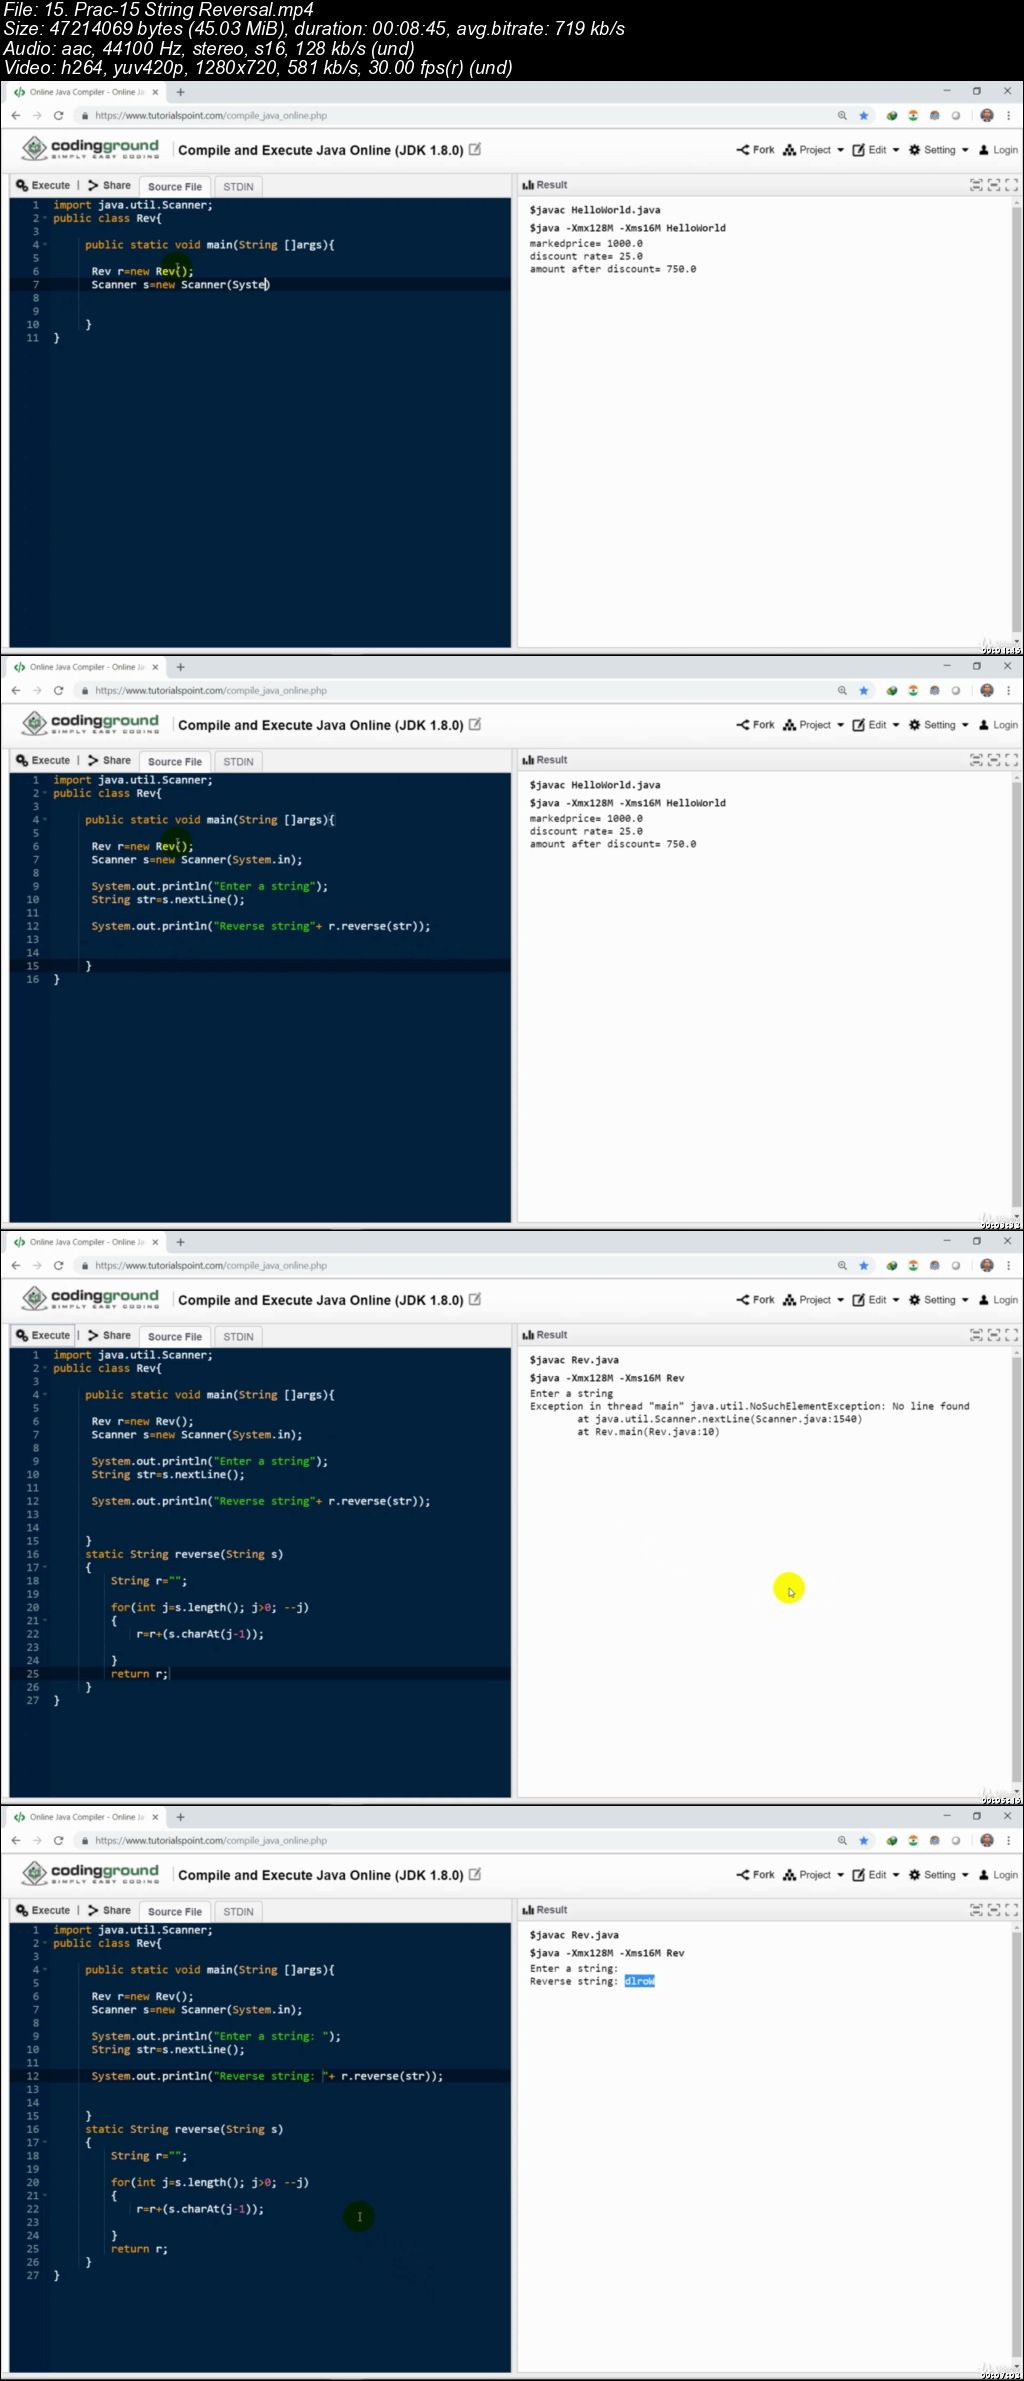Click Fork in the third frame
The height and width of the screenshot is (2381, 1024).
pyautogui.click(x=755, y=1300)
